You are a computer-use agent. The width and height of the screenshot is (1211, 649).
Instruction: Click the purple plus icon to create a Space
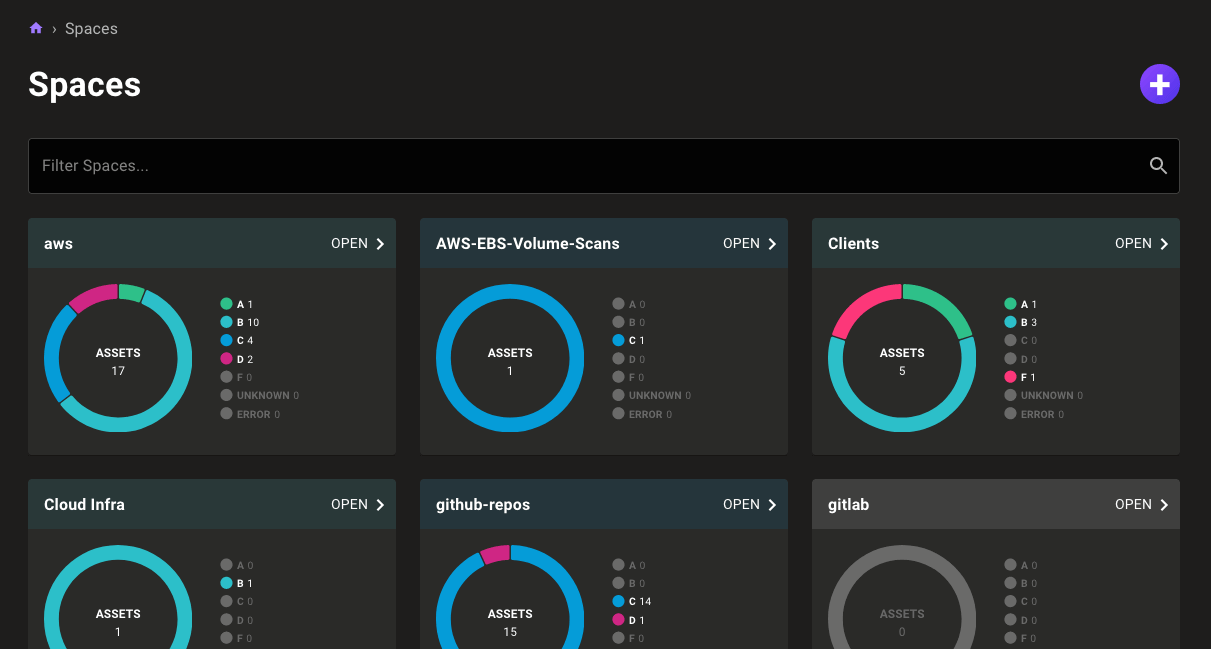[x=1159, y=84]
